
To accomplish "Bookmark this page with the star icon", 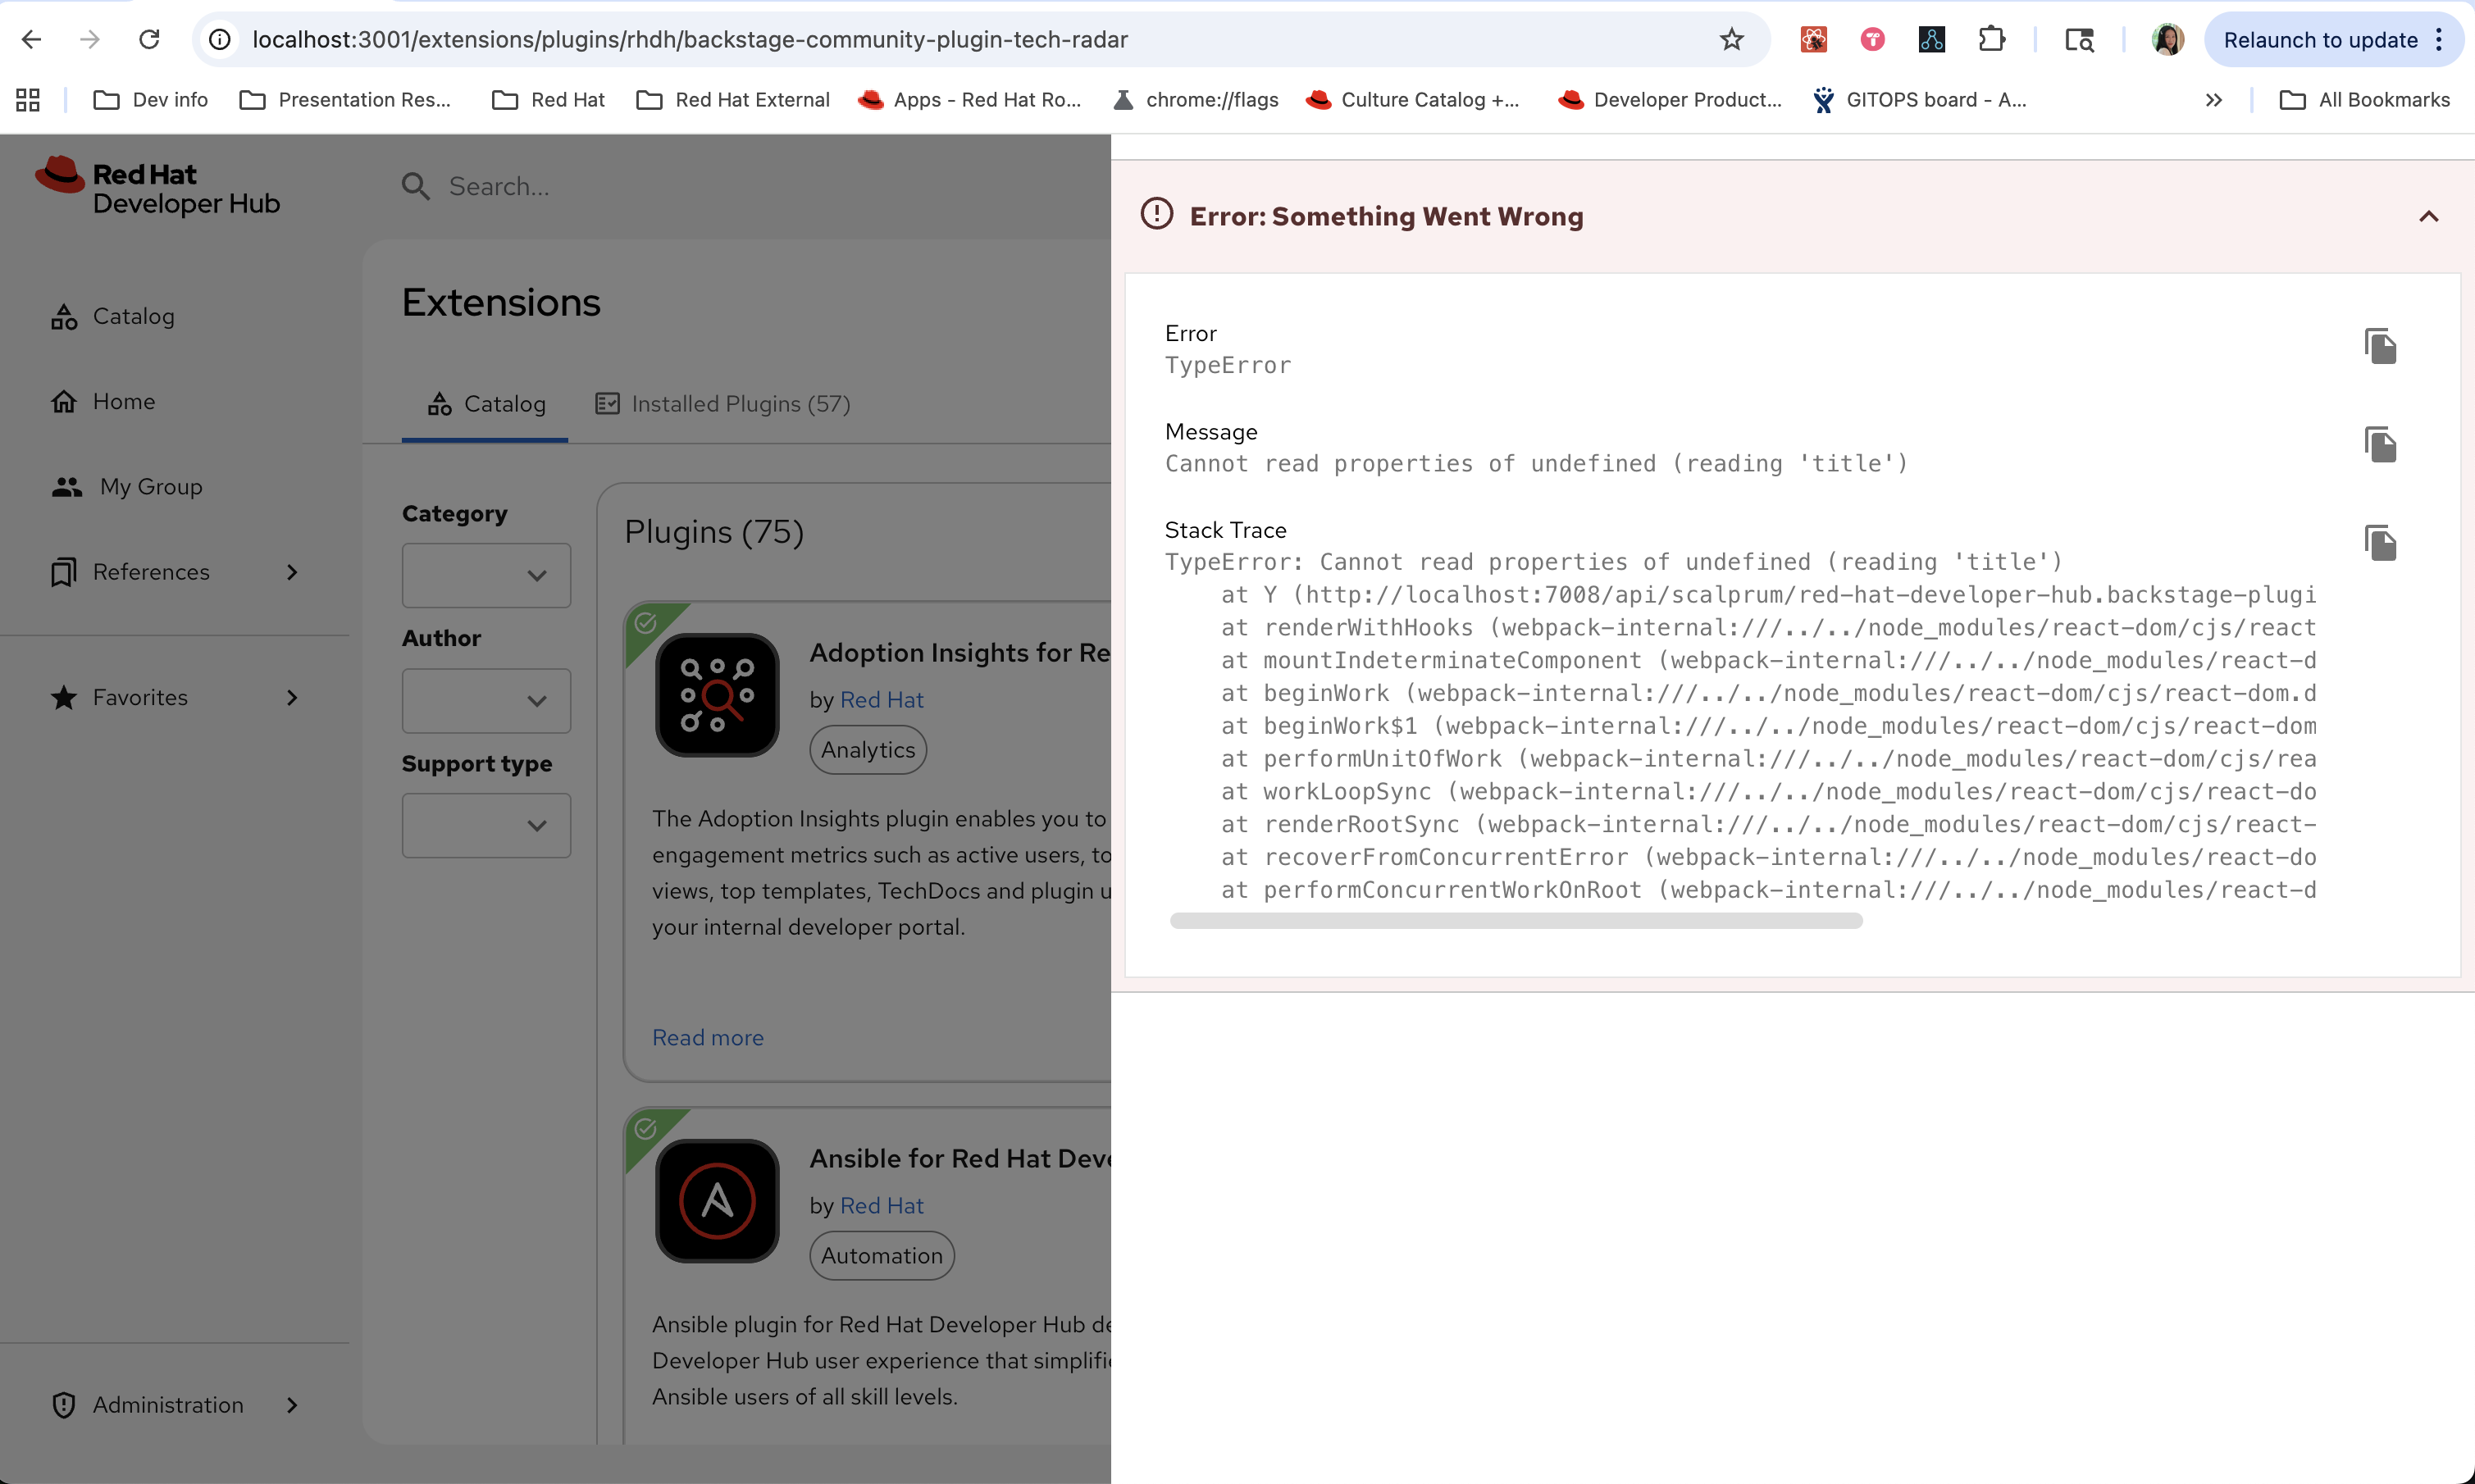I will 1731,39.
